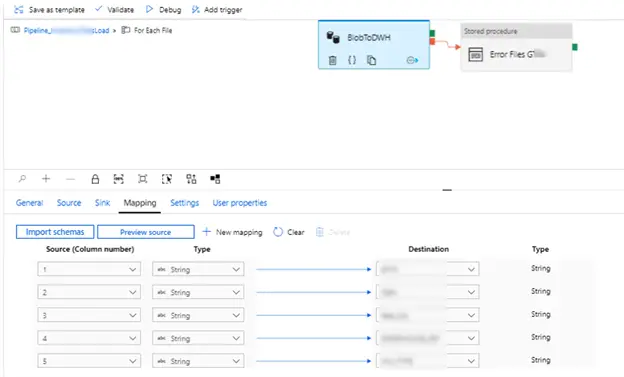Viewport: 624px width, 377px height.
Task: Open destination dropdown for row 5
Action: click(x=428, y=361)
